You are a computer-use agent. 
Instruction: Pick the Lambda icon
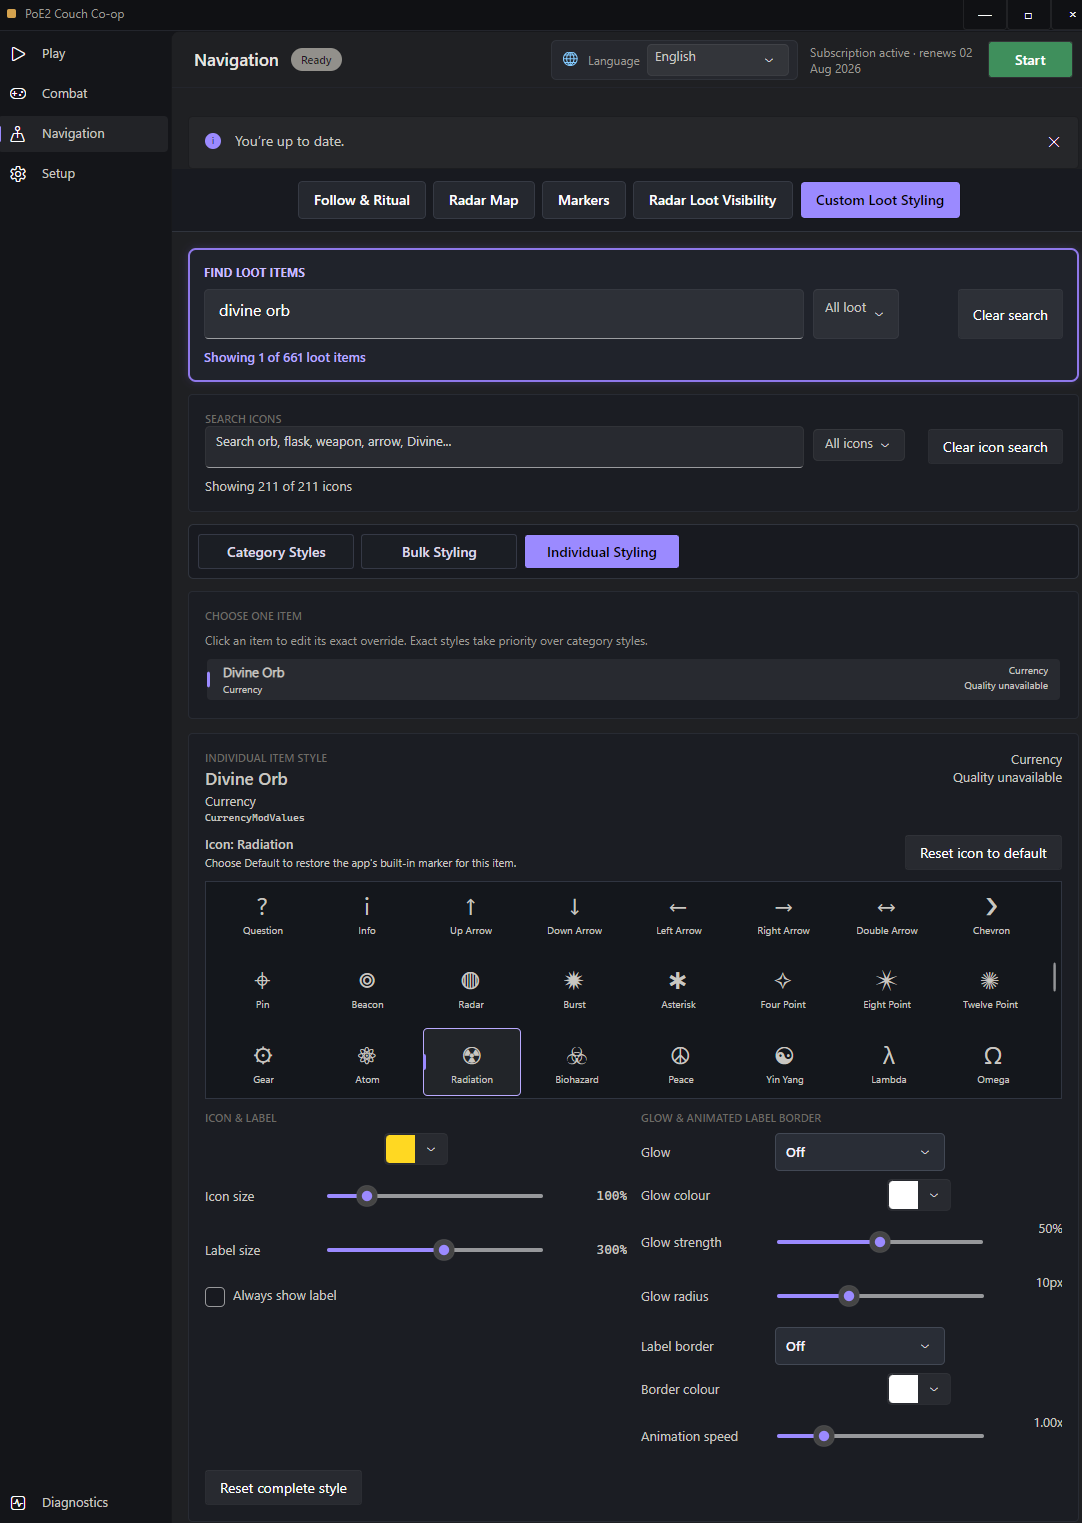(889, 1063)
